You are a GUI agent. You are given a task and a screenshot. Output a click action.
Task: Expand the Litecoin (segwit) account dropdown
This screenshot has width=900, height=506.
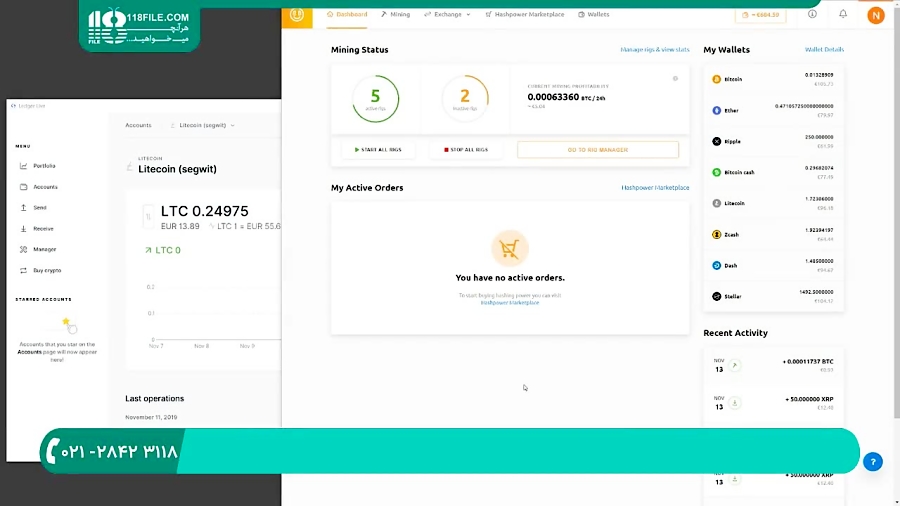pos(203,125)
